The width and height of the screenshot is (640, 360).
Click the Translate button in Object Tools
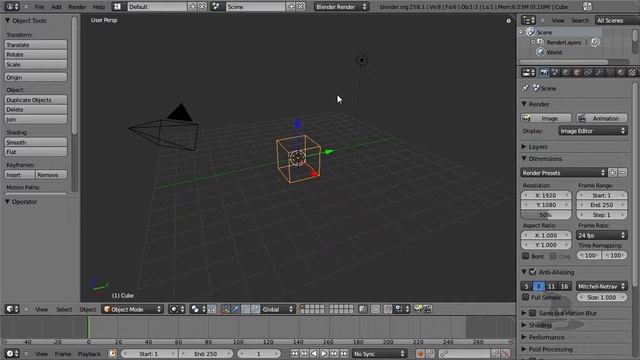(36, 44)
